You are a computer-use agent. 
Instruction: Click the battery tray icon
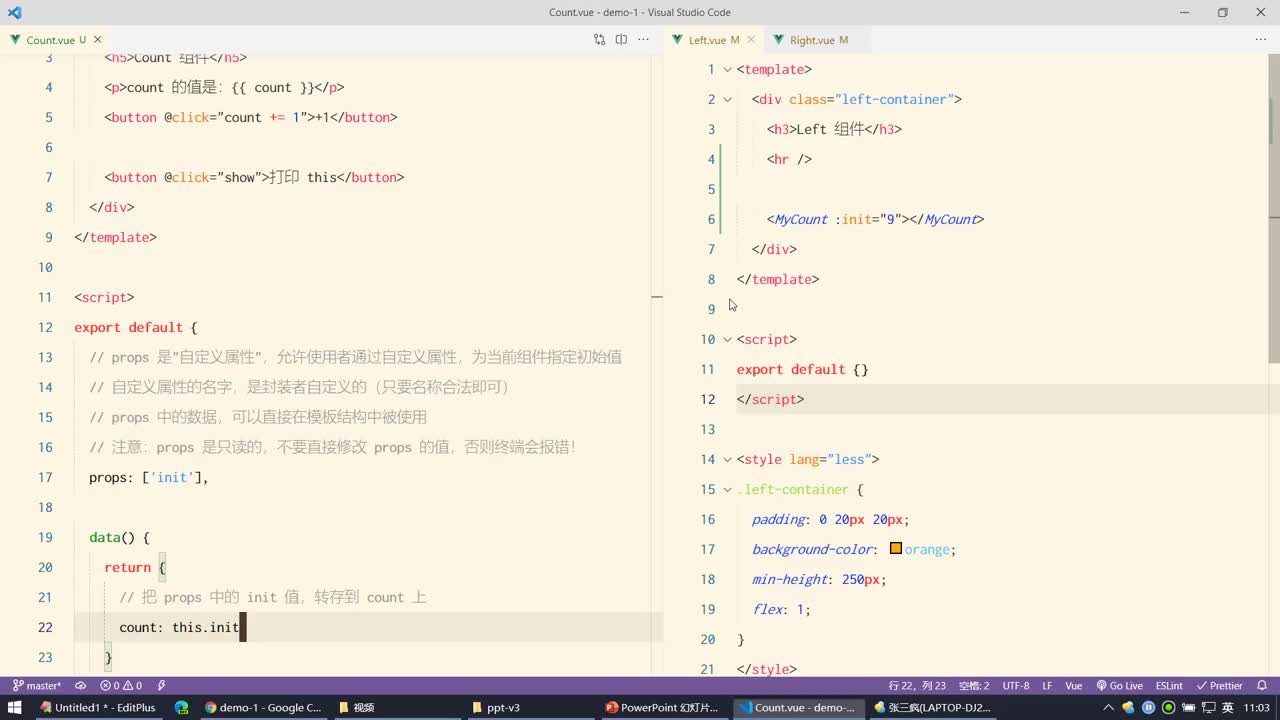point(1188,707)
